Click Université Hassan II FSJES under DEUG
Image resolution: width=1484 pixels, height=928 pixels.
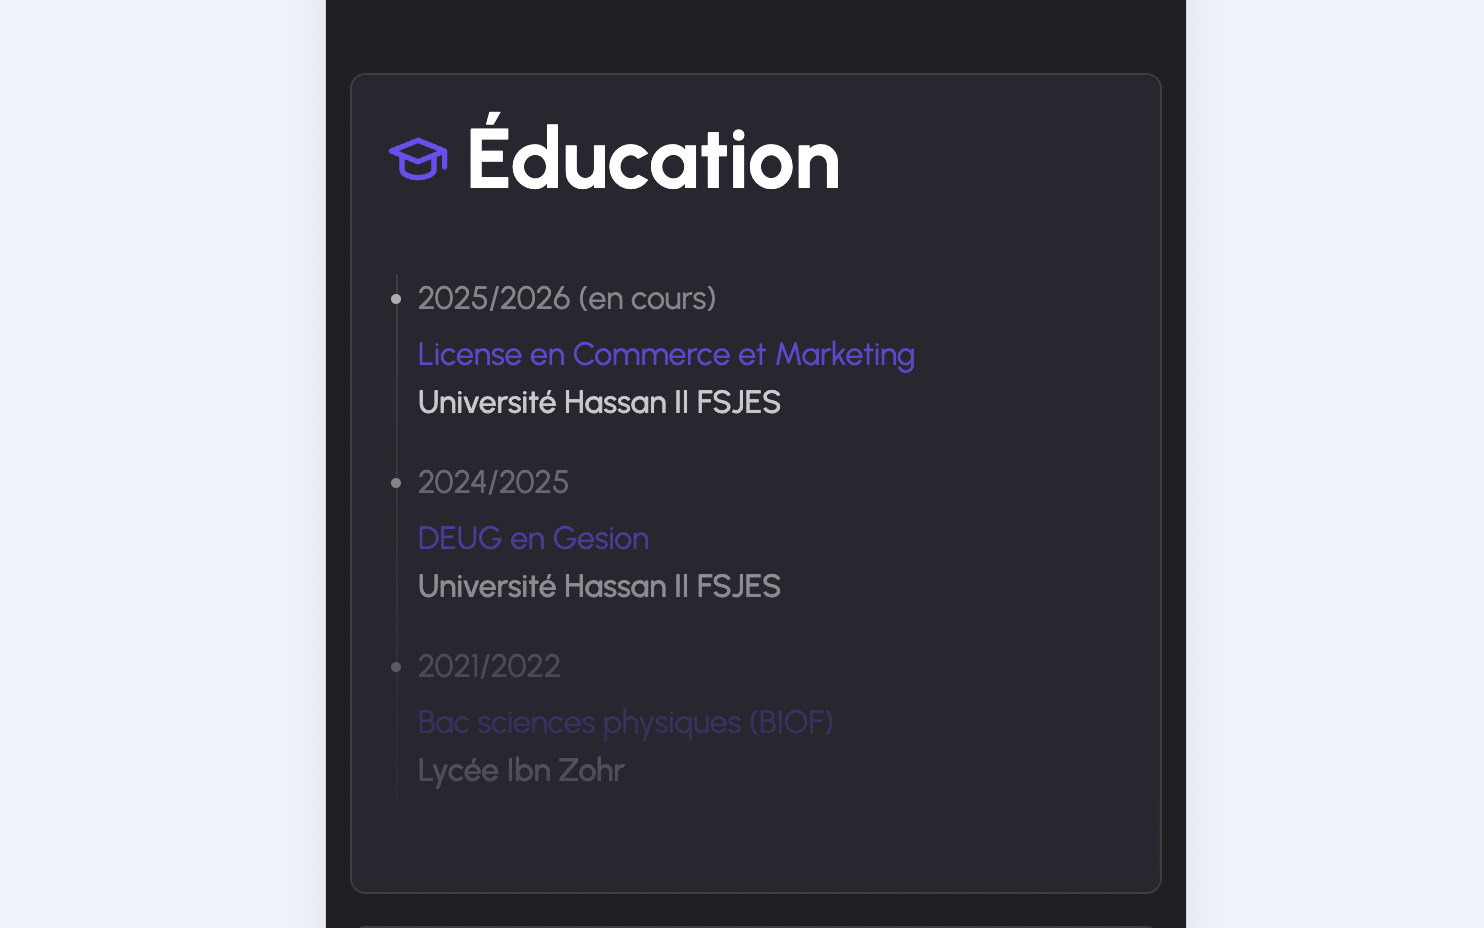click(x=599, y=586)
